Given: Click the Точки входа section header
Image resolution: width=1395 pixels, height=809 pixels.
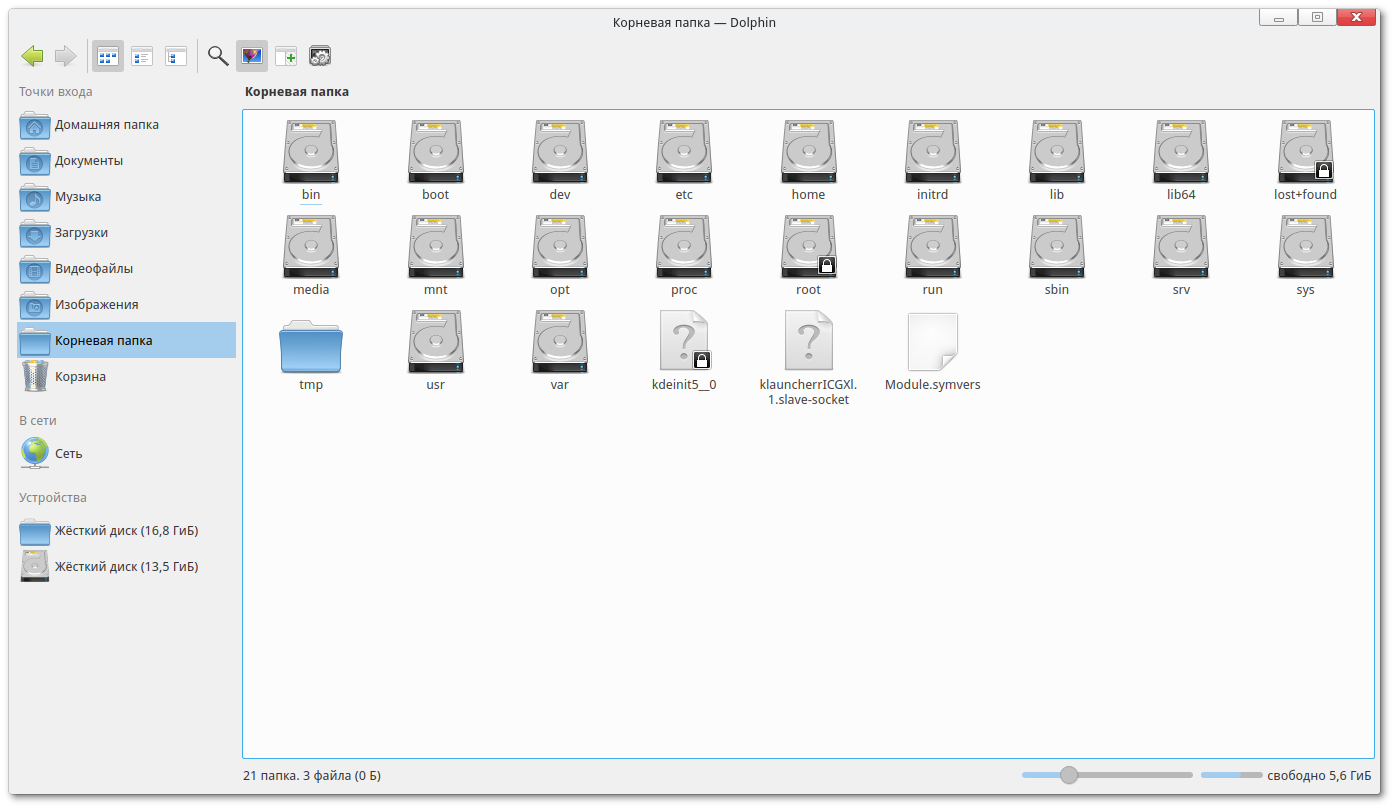Looking at the screenshot, I should point(56,92).
